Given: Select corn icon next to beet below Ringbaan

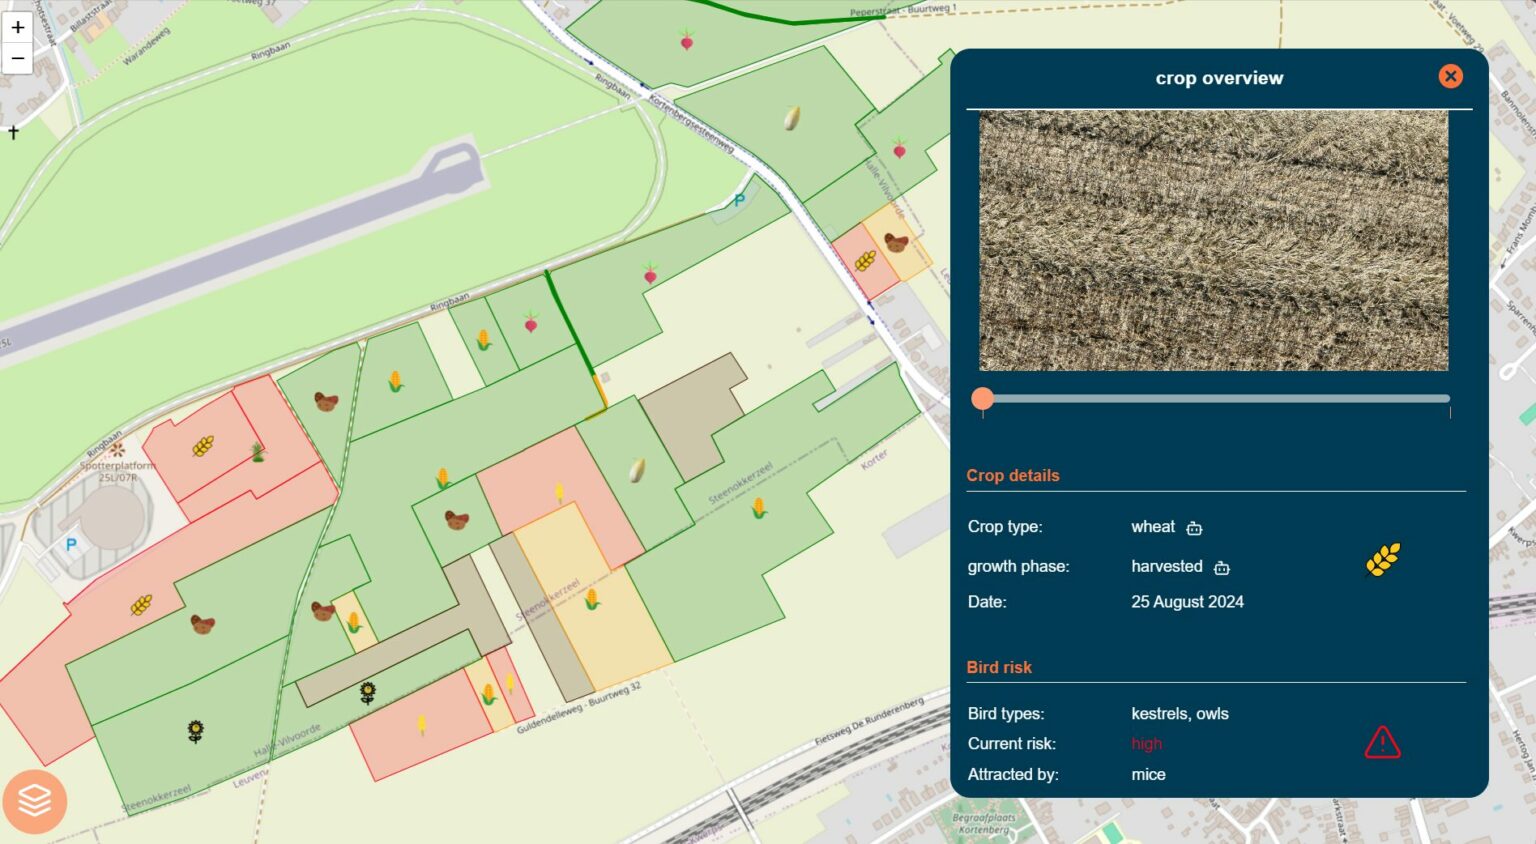Looking at the screenshot, I should tap(483, 339).
